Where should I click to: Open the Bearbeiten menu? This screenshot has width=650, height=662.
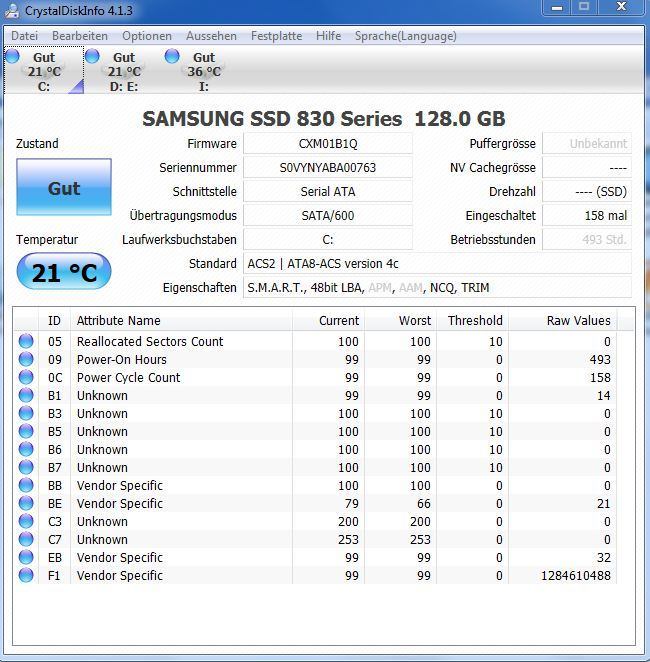[x=80, y=36]
